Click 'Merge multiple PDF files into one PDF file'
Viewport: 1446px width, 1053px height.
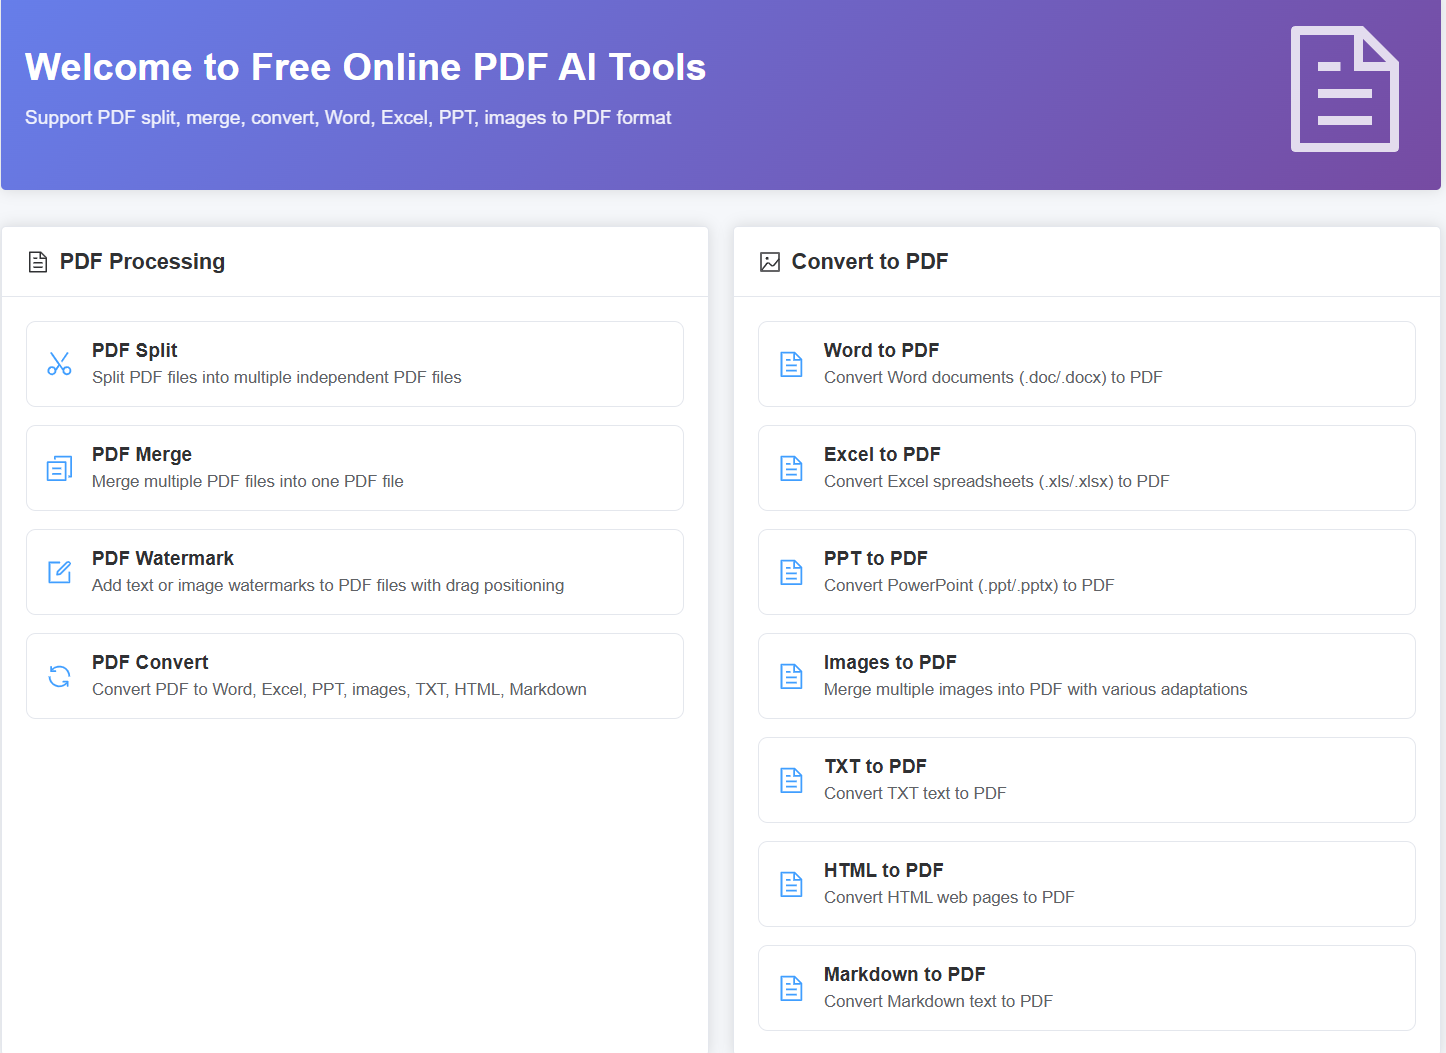click(x=248, y=481)
